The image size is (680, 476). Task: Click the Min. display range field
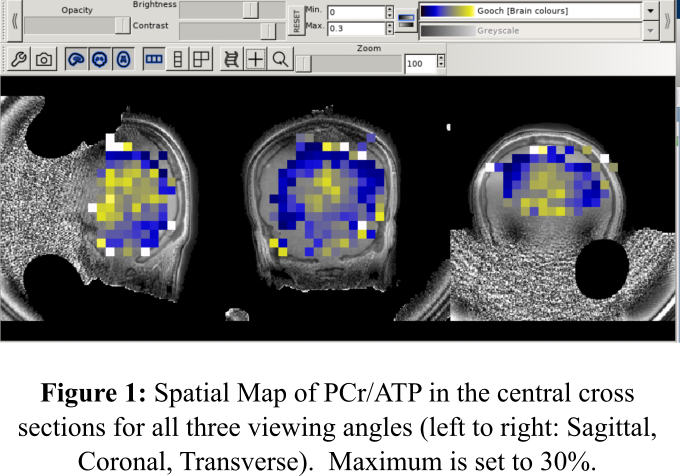point(354,12)
